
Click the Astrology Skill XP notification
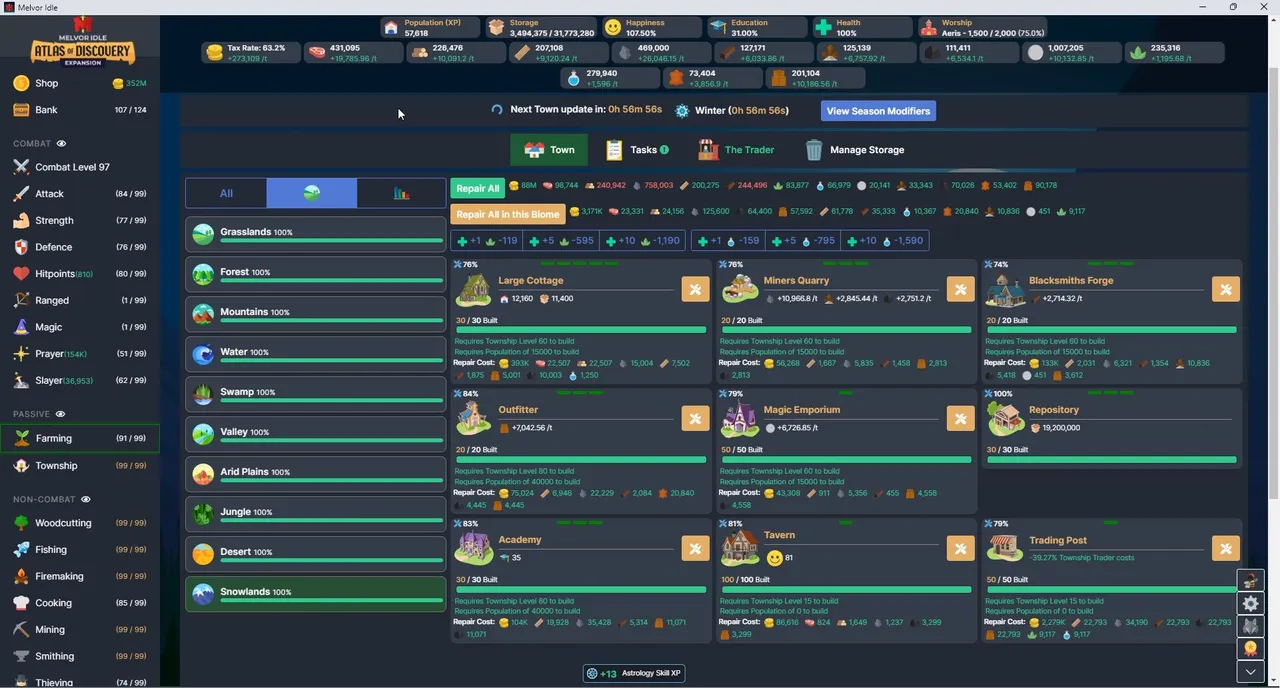pos(635,673)
